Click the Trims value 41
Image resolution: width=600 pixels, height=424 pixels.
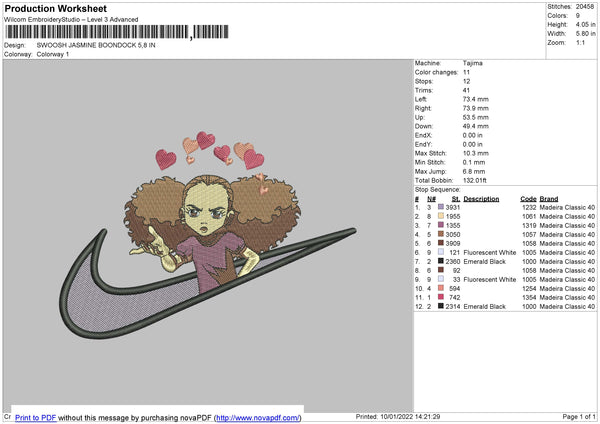[466, 90]
